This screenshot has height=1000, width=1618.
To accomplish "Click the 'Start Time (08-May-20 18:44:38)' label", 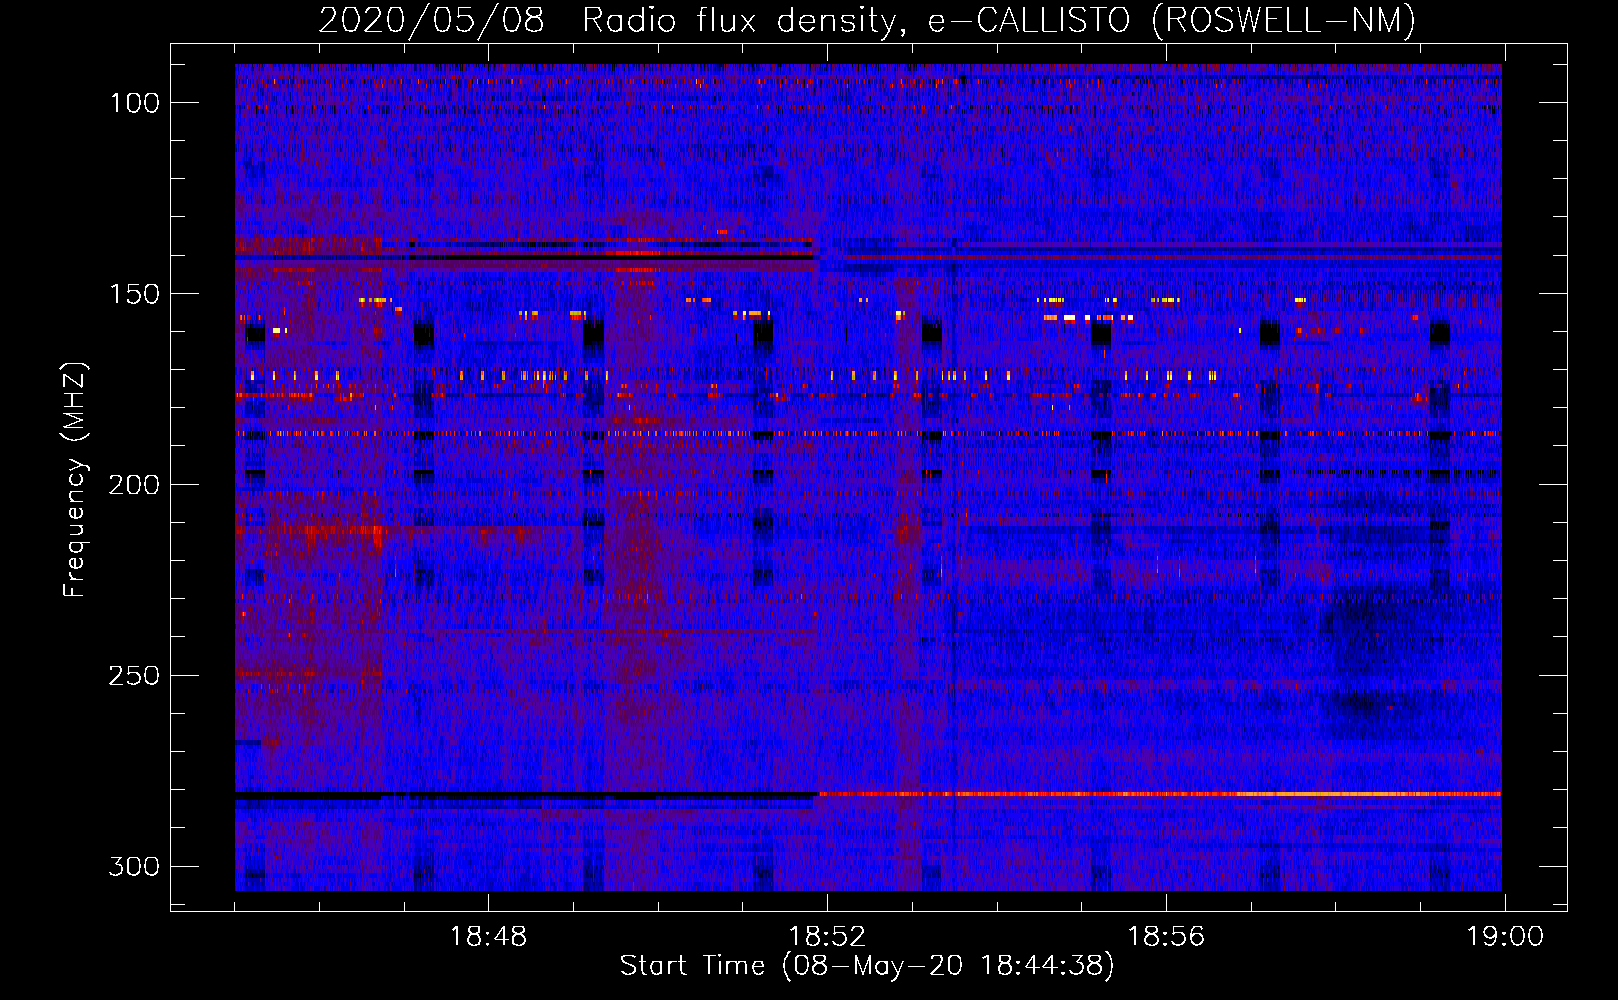I will pyautogui.click(x=867, y=966).
